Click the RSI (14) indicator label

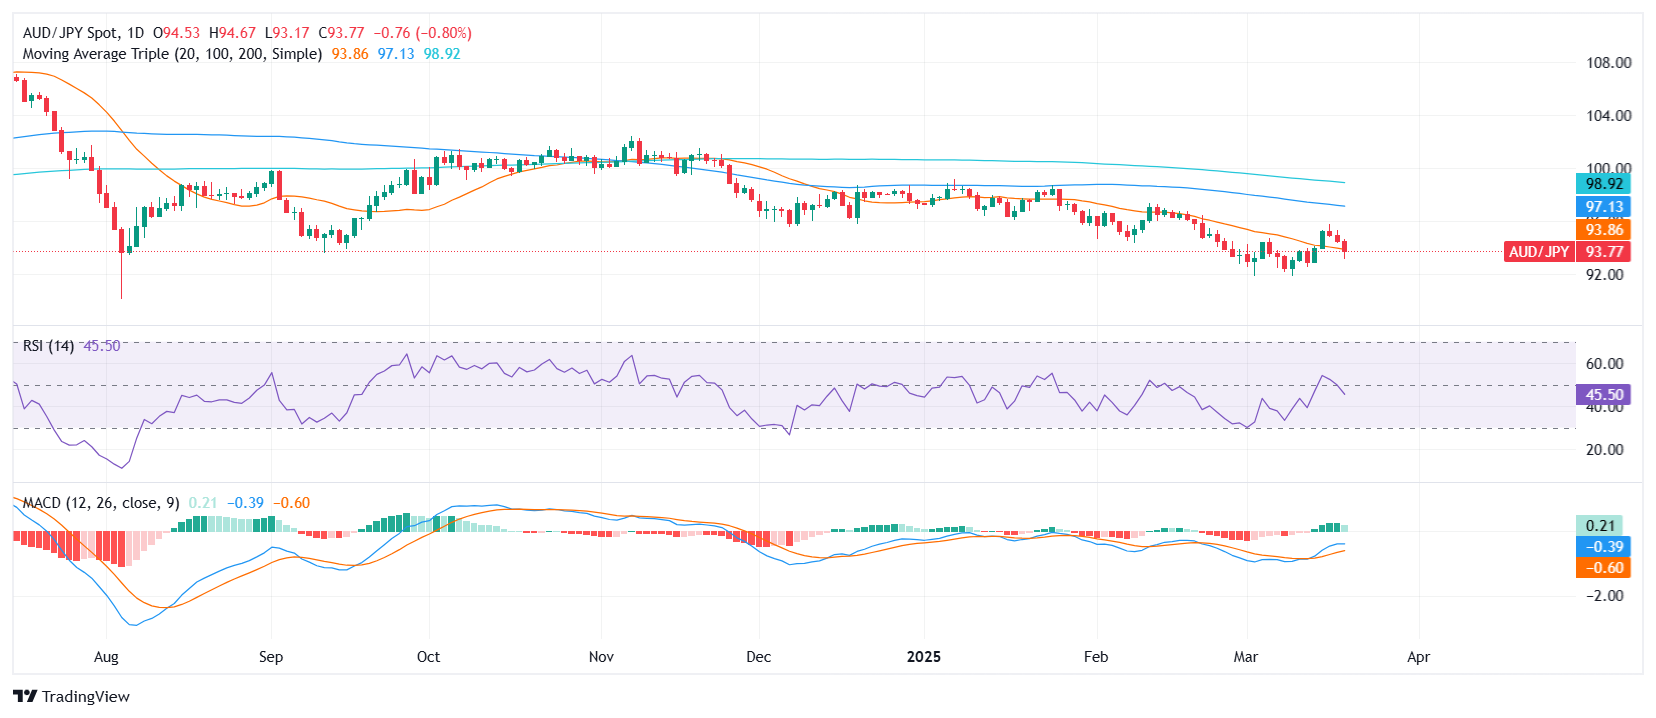(48, 346)
